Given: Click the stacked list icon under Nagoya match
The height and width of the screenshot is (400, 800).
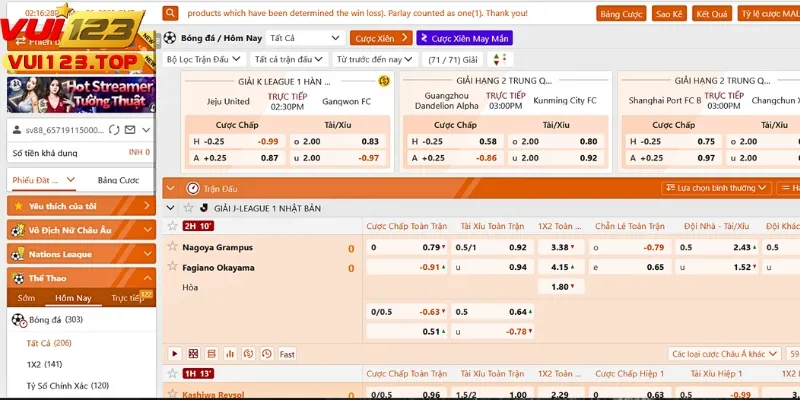Looking at the screenshot, I should click(x=211, y=354).
